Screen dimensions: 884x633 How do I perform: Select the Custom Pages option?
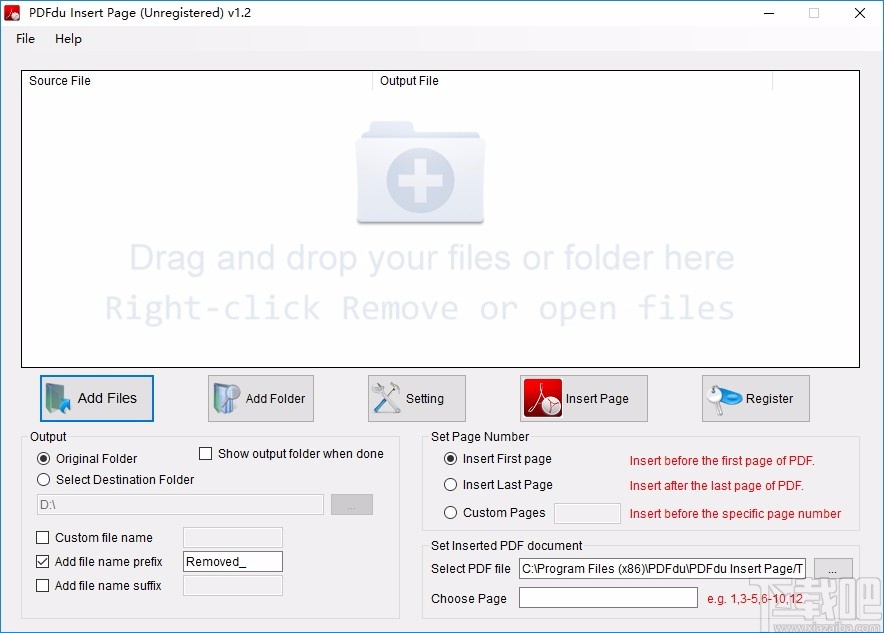(x=451, y=513)
